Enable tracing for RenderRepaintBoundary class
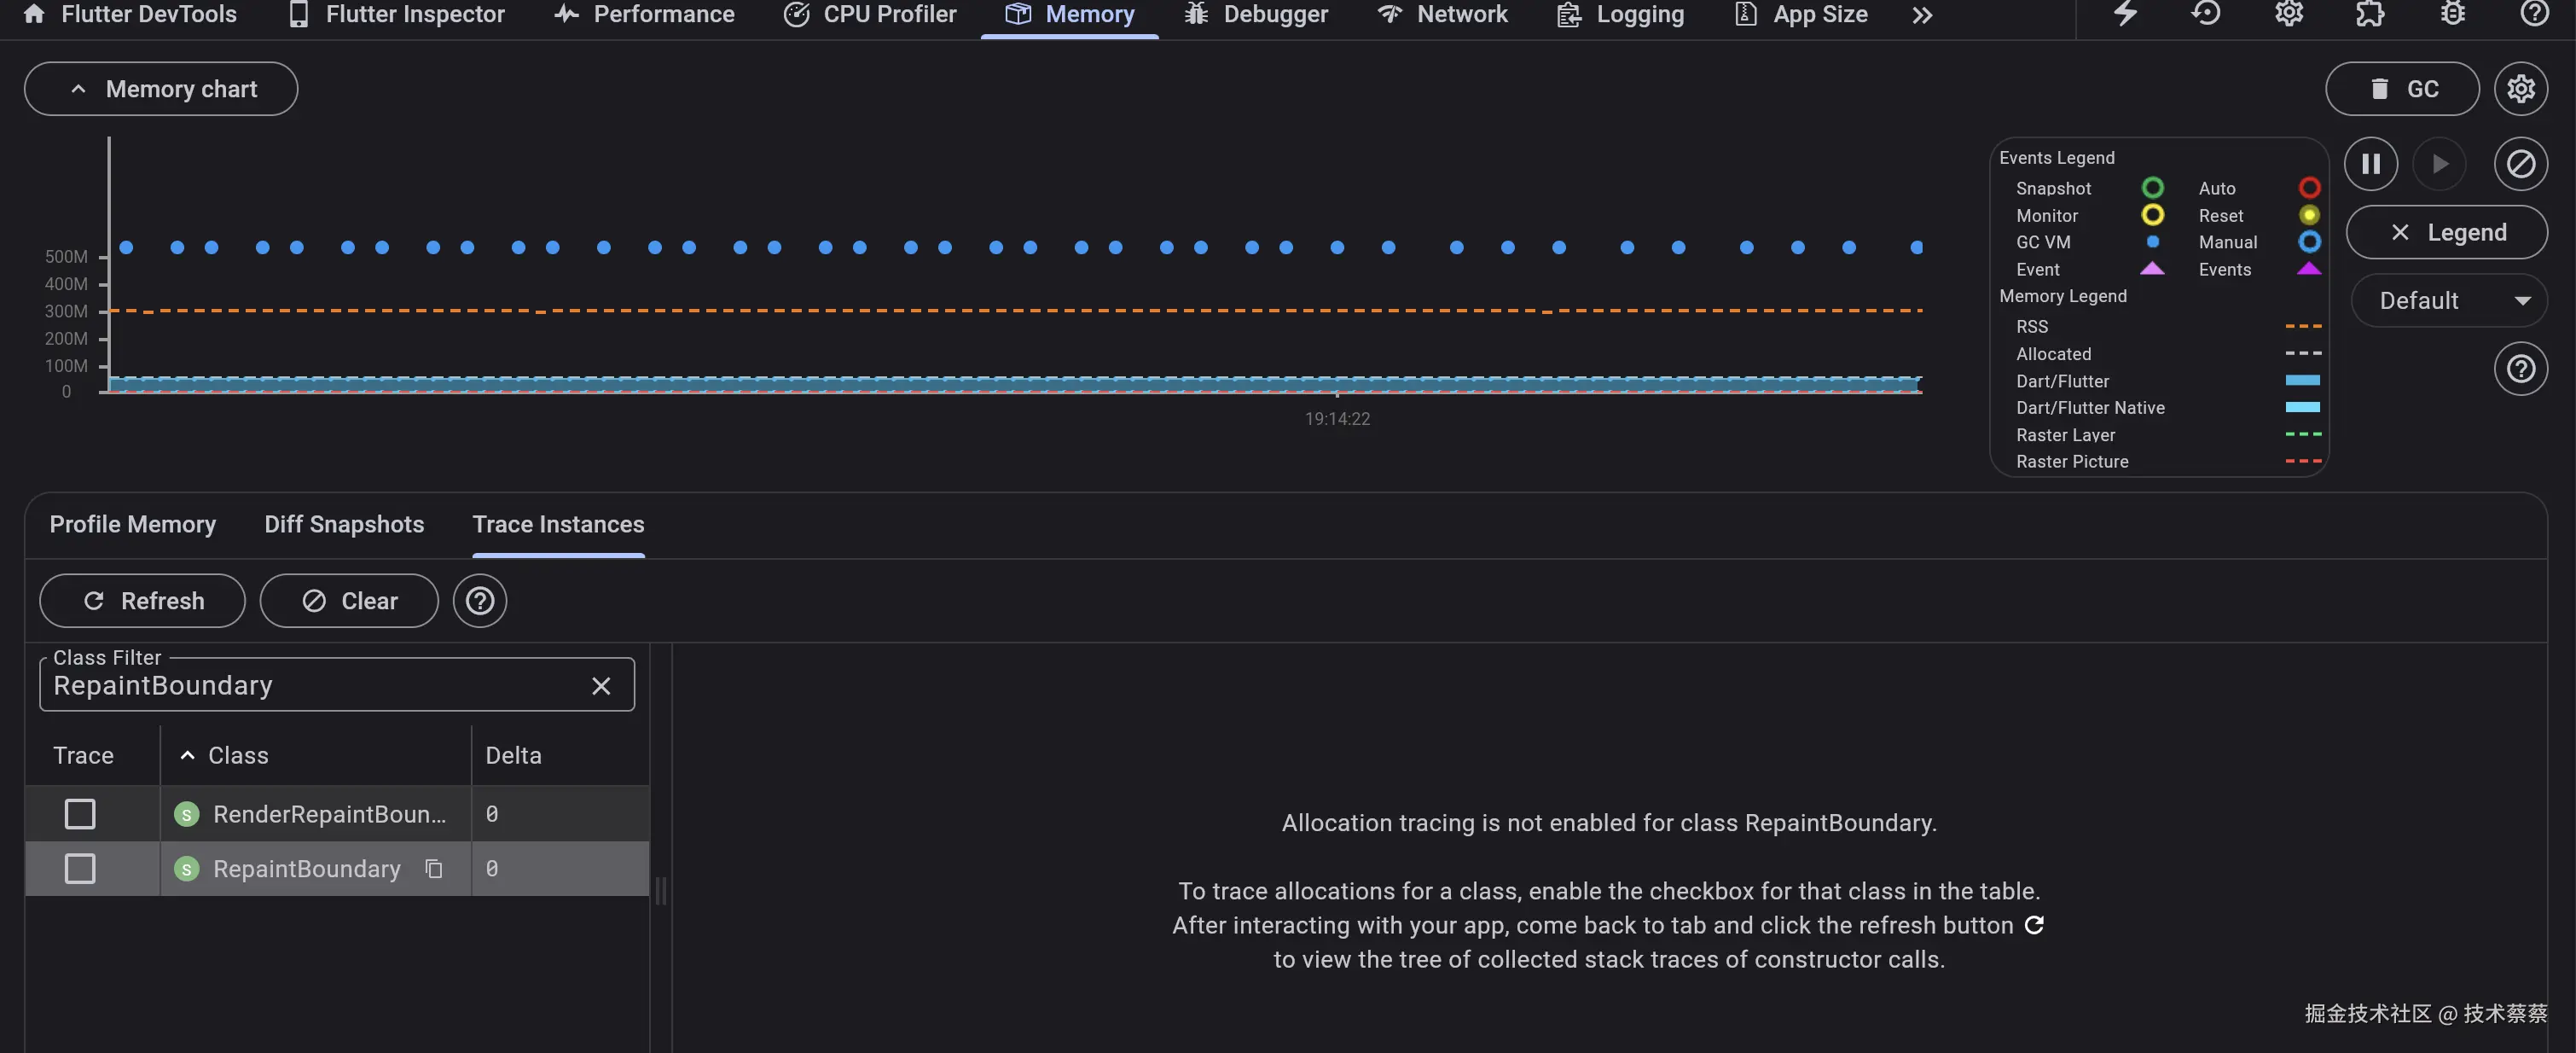The height and width of the screenshot is (1053, 2576). click(x=80, y=814)
